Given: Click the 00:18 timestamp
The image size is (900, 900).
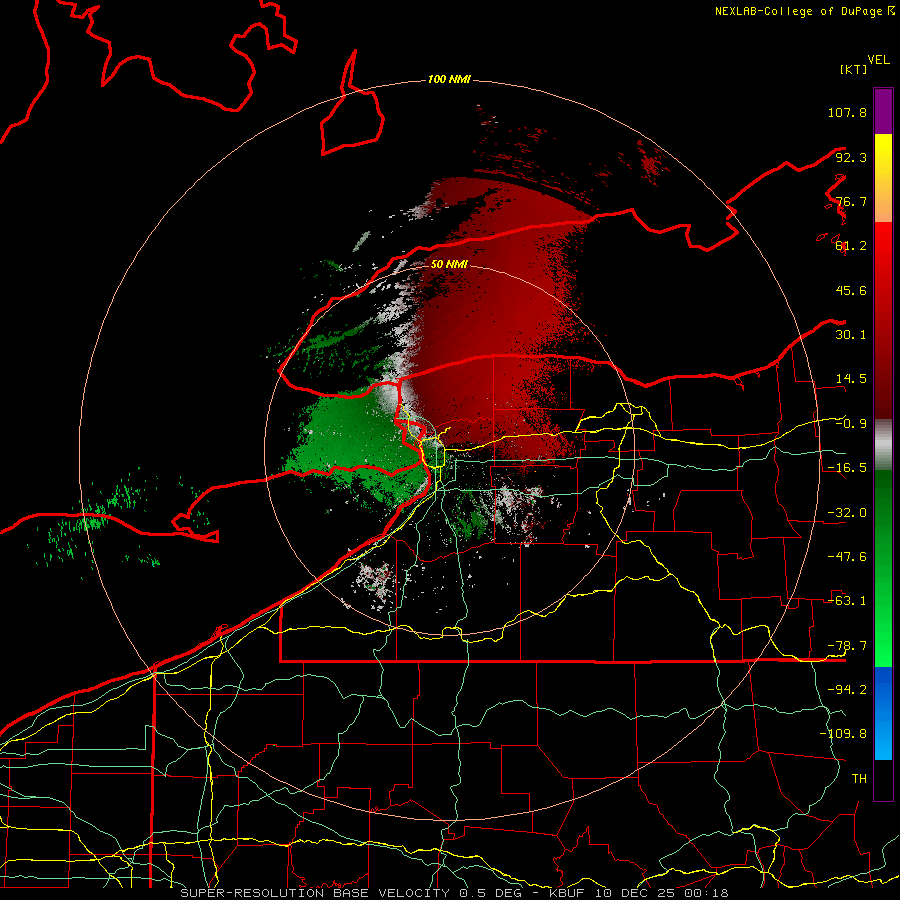Looking at the screenshot, I should [705, 893].
